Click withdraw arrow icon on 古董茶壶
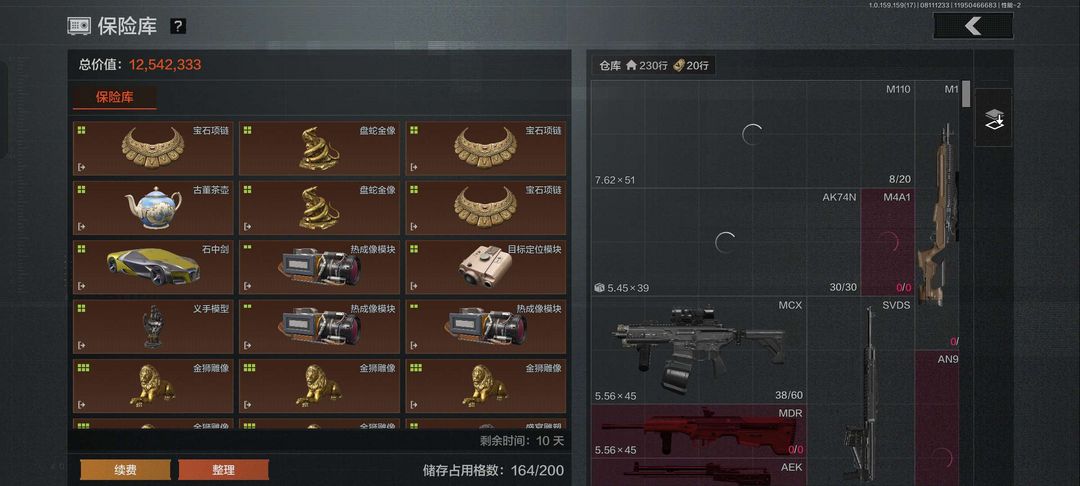 82,226
